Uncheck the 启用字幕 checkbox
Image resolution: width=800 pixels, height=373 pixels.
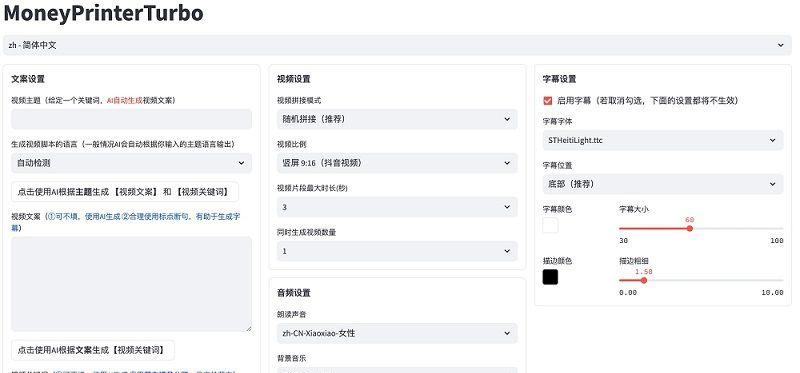click(547, 101)
